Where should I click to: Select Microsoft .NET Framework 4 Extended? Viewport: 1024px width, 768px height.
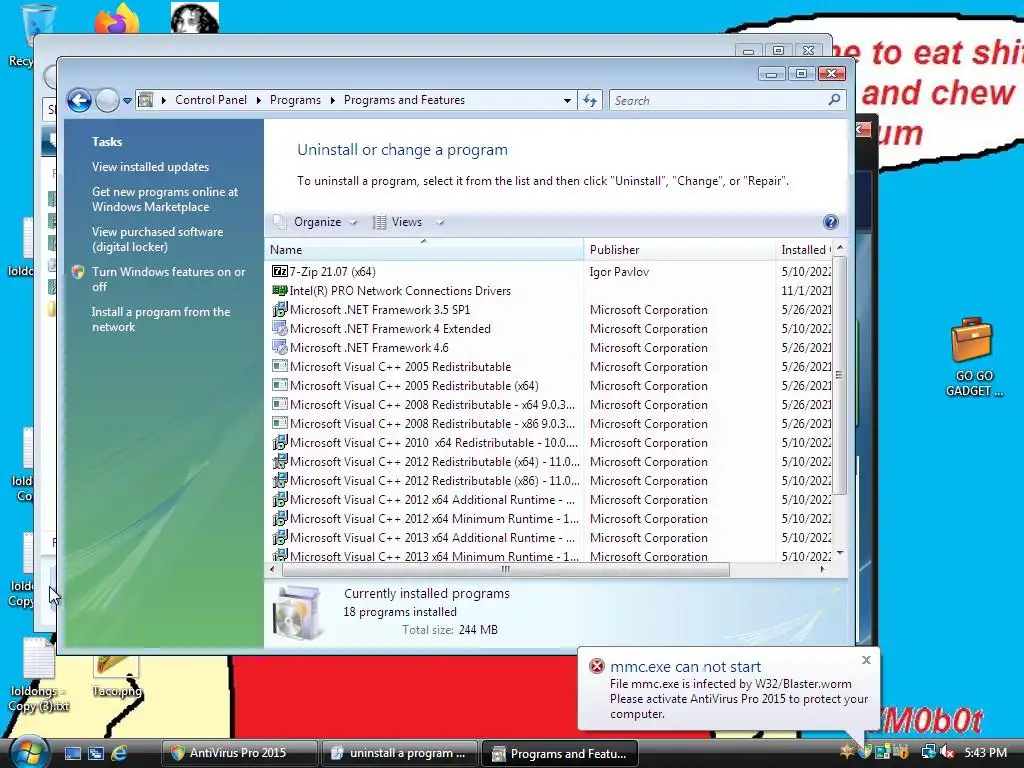390,328
